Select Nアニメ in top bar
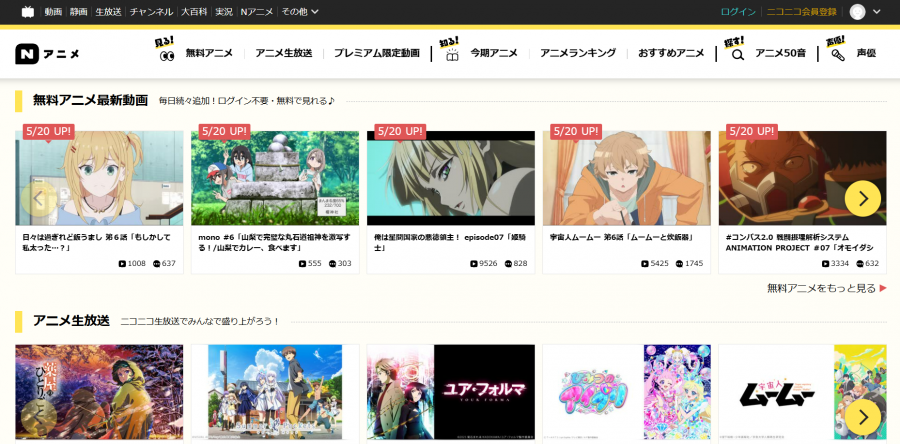 [x=257, y=11]
